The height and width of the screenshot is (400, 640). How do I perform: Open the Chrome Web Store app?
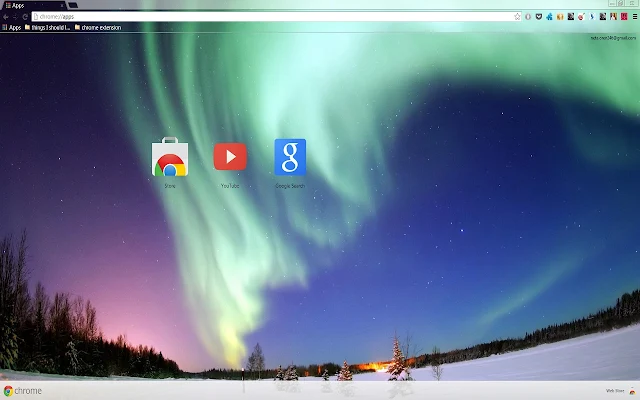pyautogui.click(x=170, y=157)
